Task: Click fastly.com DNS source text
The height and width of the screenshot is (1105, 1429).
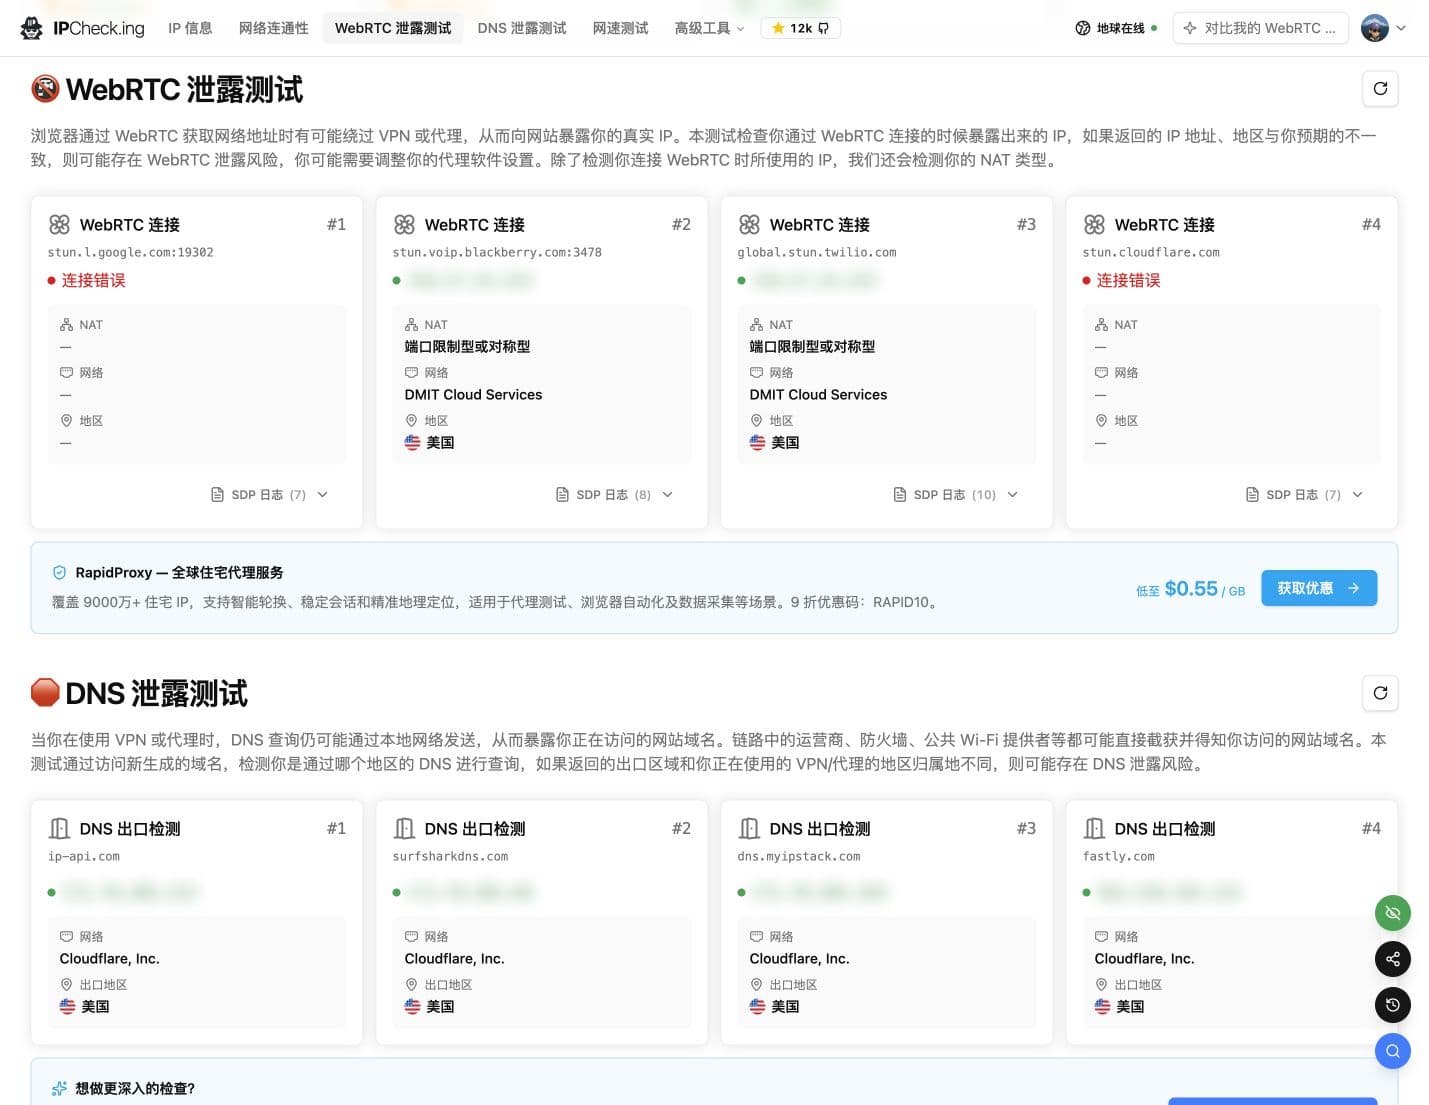Action: pyautogui.click(x=1118, y=856)
